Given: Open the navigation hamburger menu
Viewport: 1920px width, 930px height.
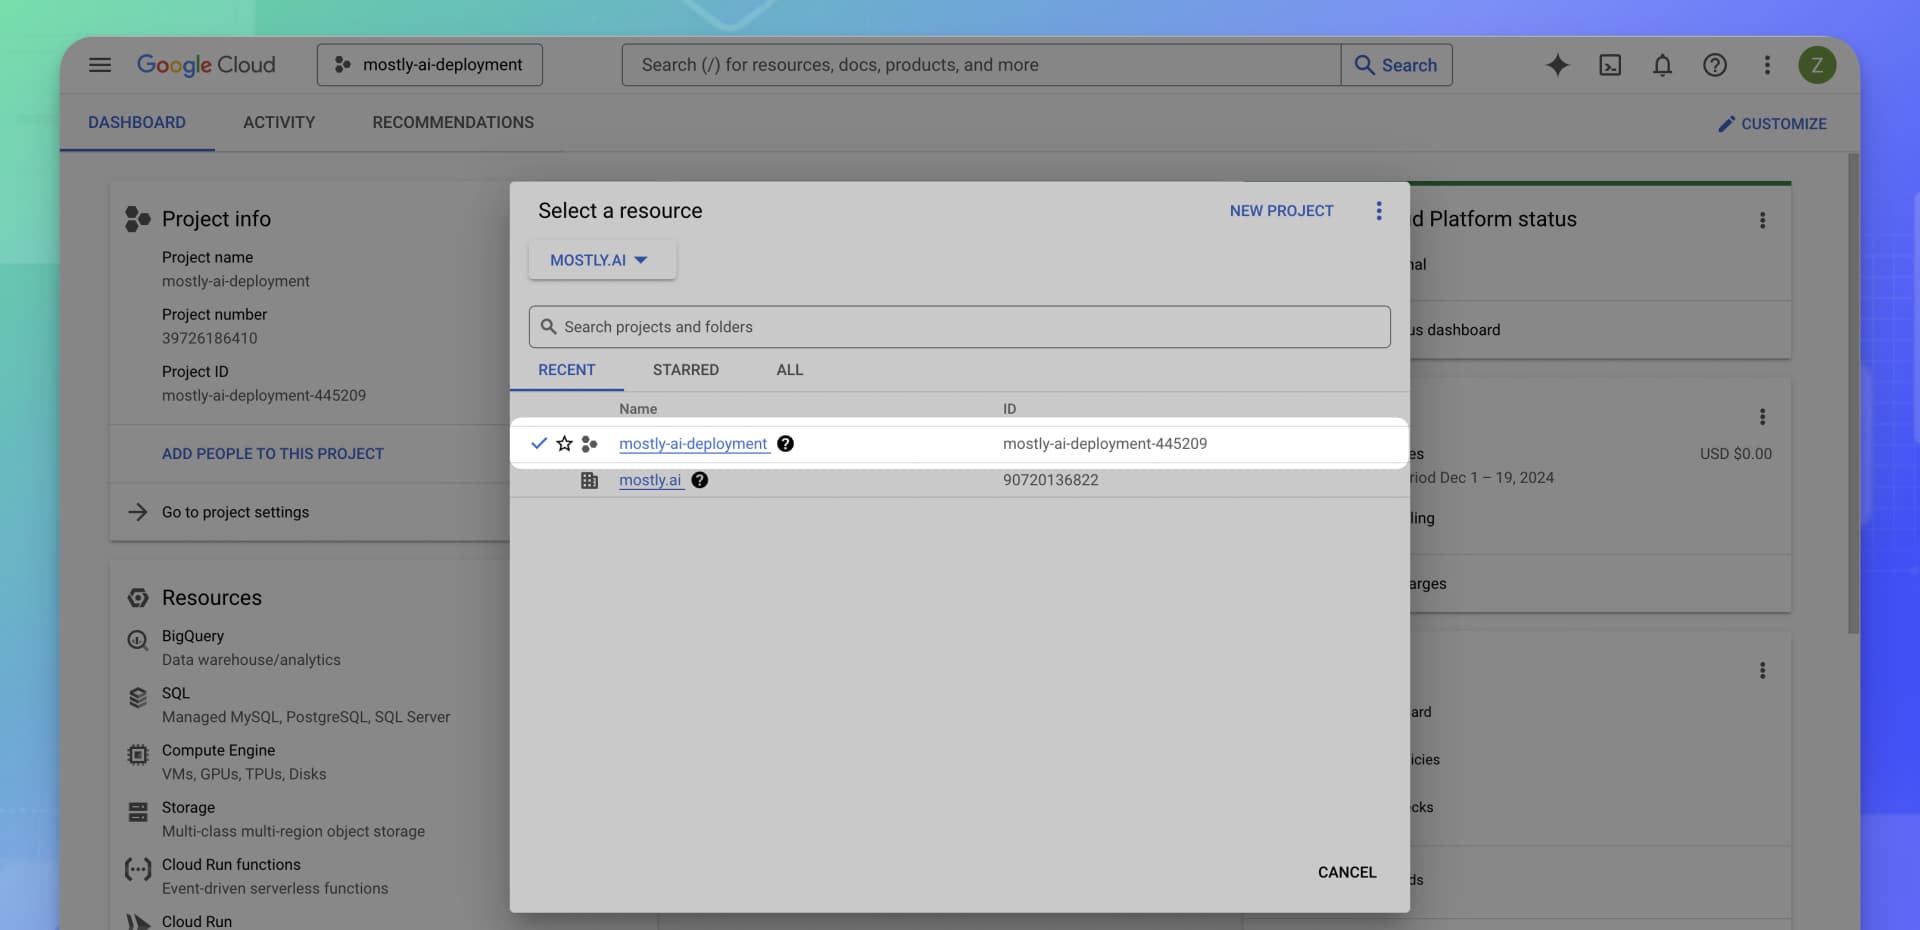Looking at the screenshot, I should tap(100, 65).
